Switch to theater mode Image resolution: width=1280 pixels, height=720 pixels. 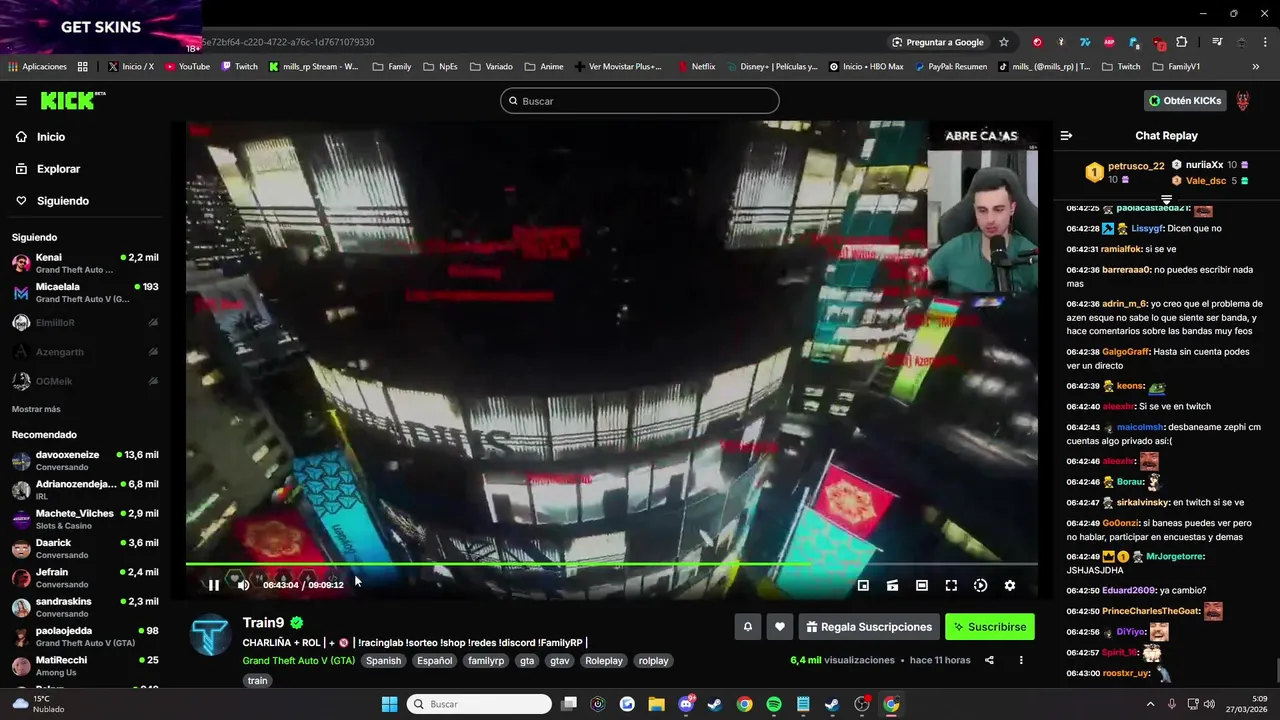(x=922, y=585)
